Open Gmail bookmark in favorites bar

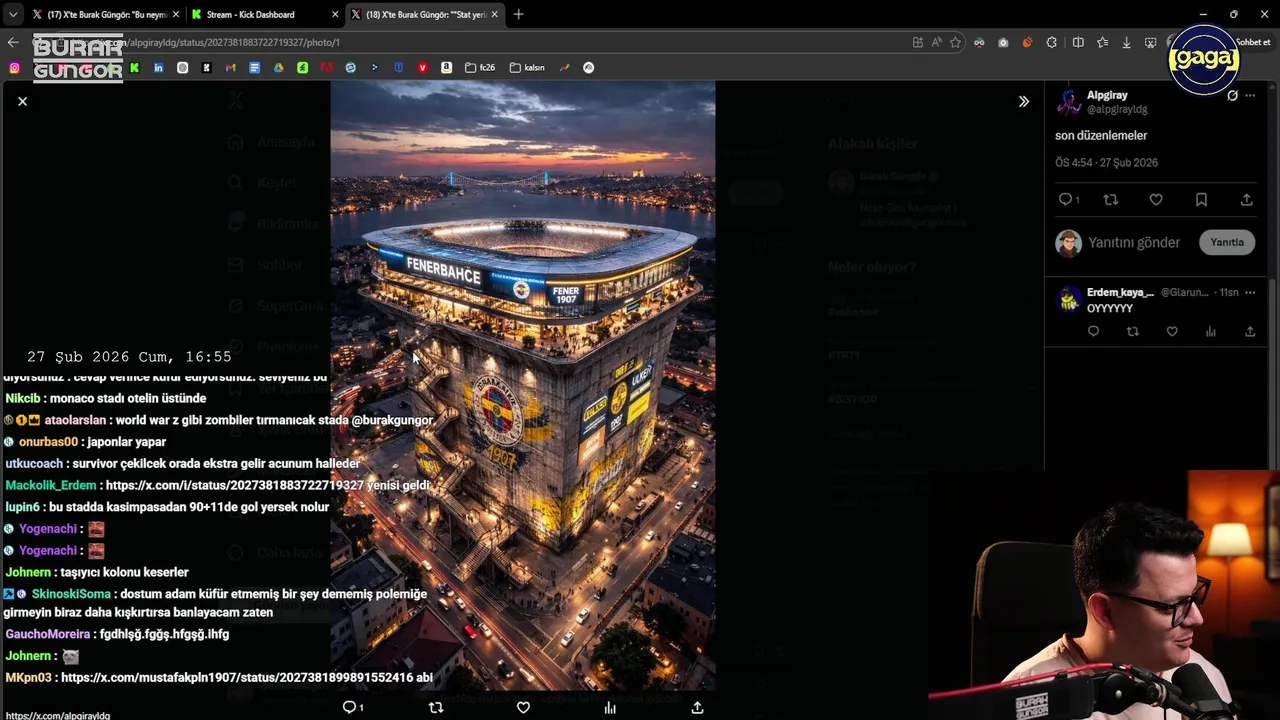230,67
